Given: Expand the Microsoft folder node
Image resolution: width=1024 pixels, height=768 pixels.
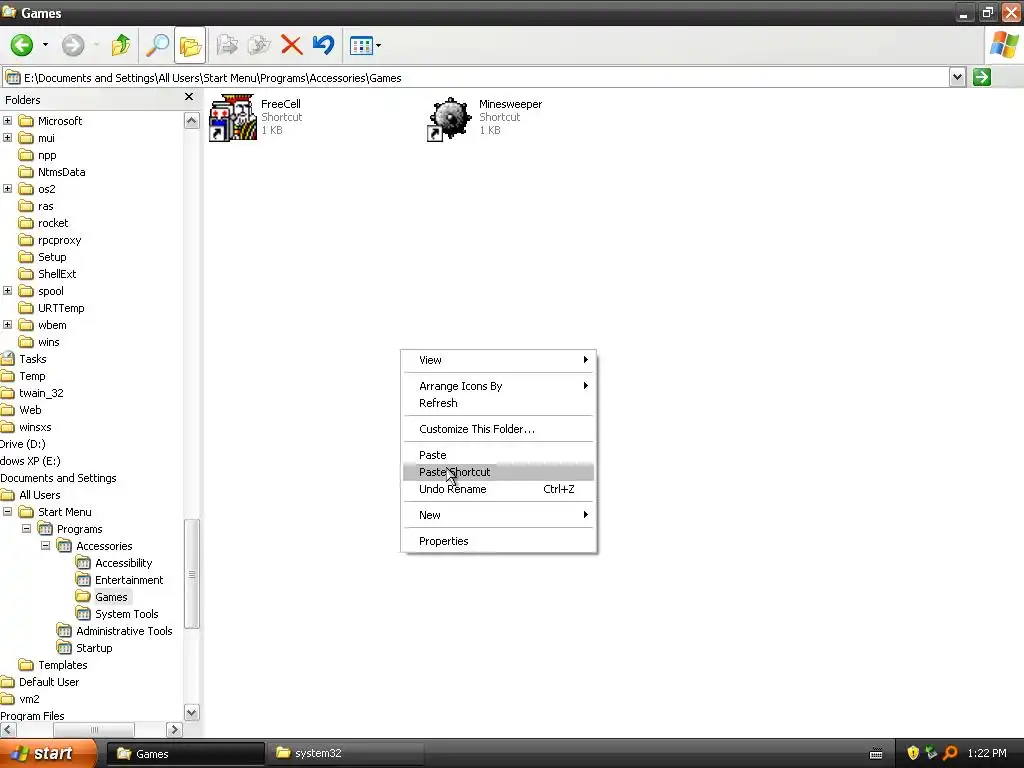Looking at the screenshot, I should pyautogui.click(x=8, y=120).
